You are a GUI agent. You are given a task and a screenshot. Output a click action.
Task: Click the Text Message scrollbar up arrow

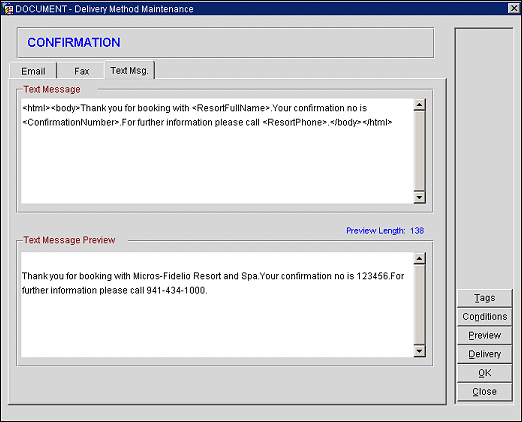419,105
